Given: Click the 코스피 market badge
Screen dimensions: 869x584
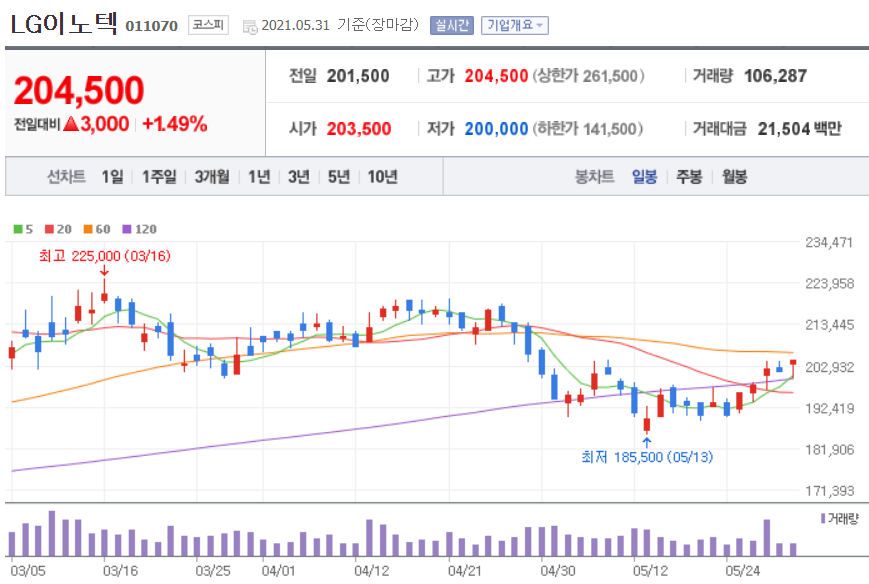Looking at the screenshot, I should (x=208, y=25).
